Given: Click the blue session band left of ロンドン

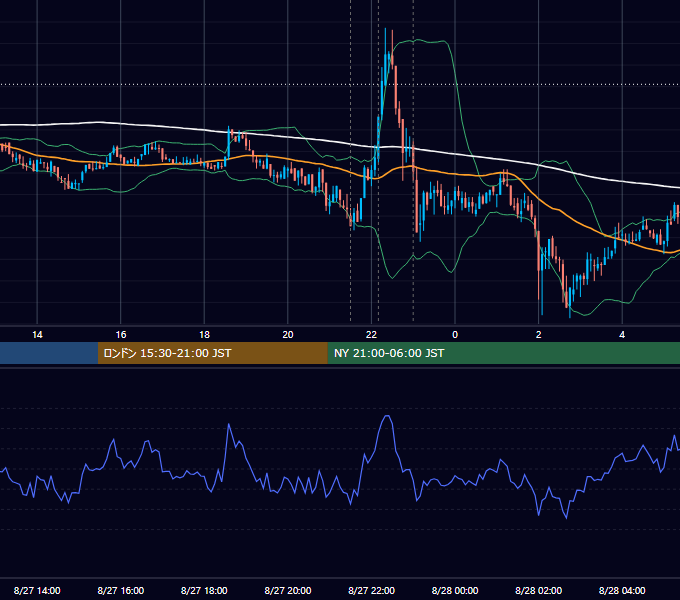Looking at the screenshot, I should click(x=49, y=353).
